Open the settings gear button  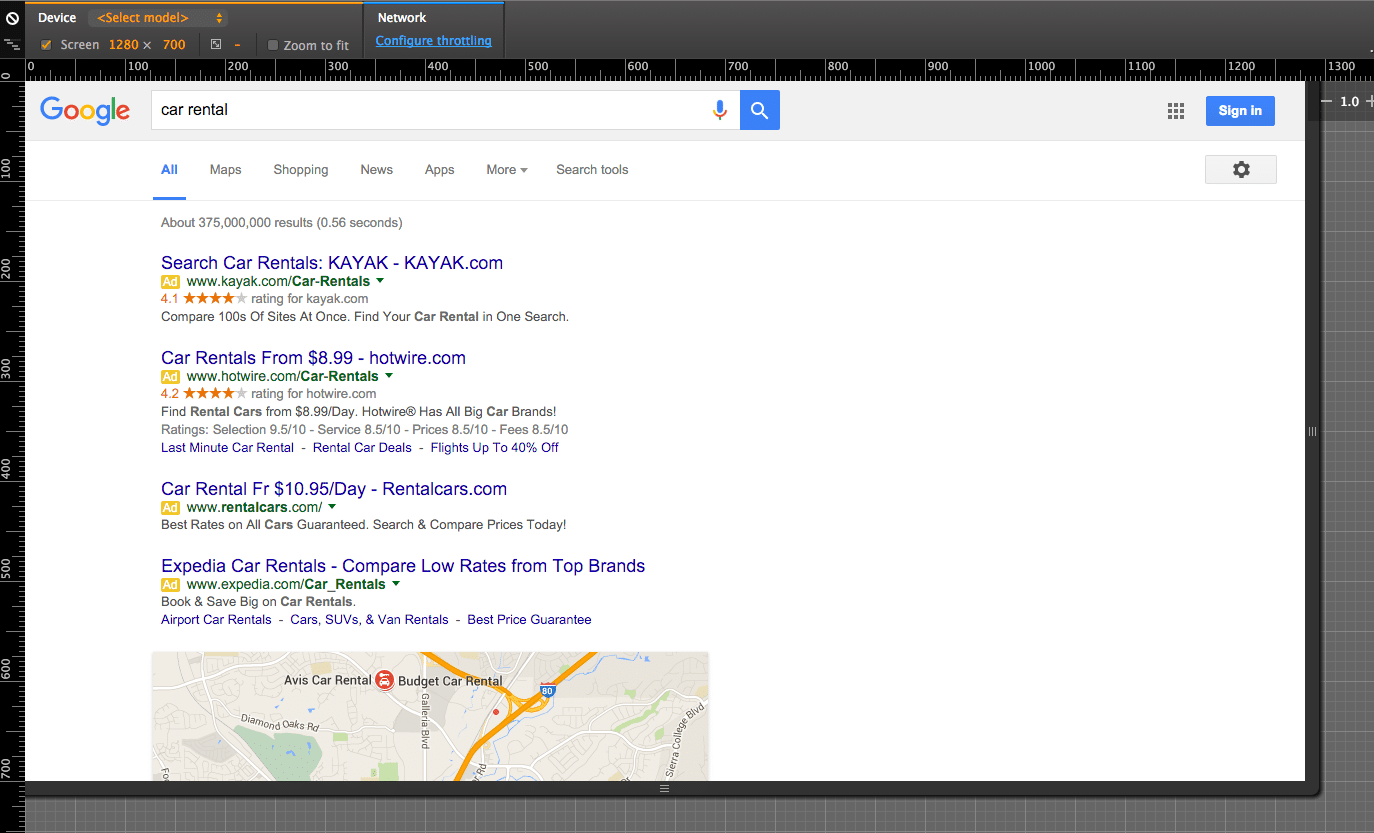(1241, 170)
